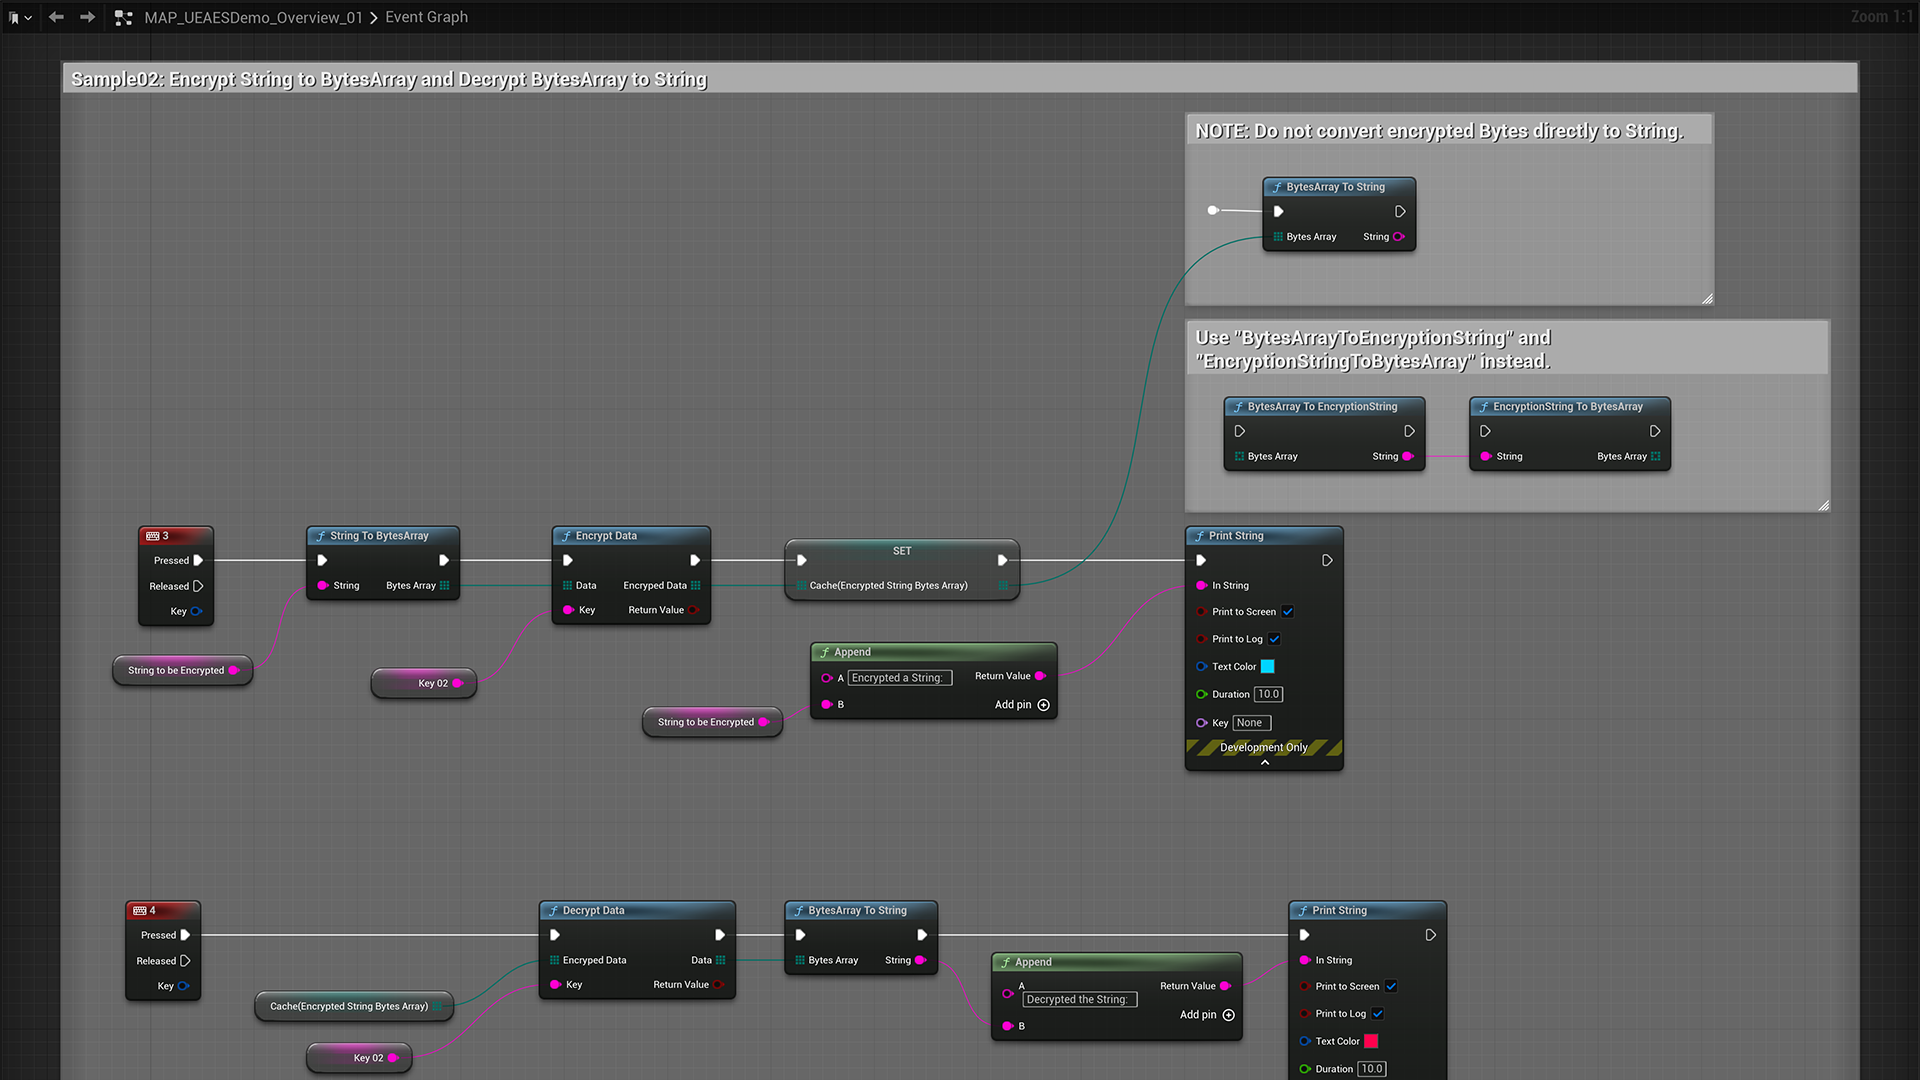Disable Print to Log on lower Print String node
Screen dimensions: 1920x1080
[1378, 1013]
